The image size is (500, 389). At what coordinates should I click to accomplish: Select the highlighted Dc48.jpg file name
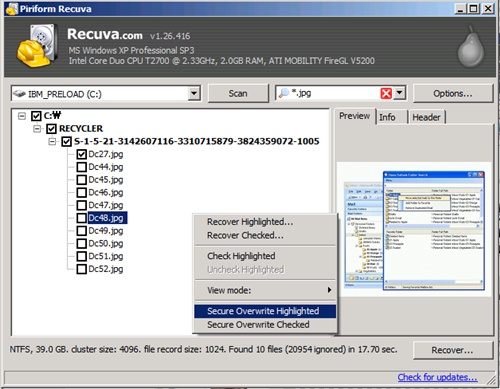click(x=107, y=218)
